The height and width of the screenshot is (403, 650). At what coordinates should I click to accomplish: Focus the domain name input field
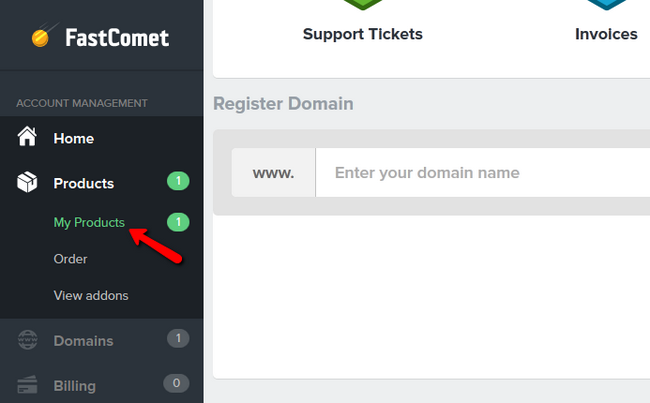[x=483, y=172]
